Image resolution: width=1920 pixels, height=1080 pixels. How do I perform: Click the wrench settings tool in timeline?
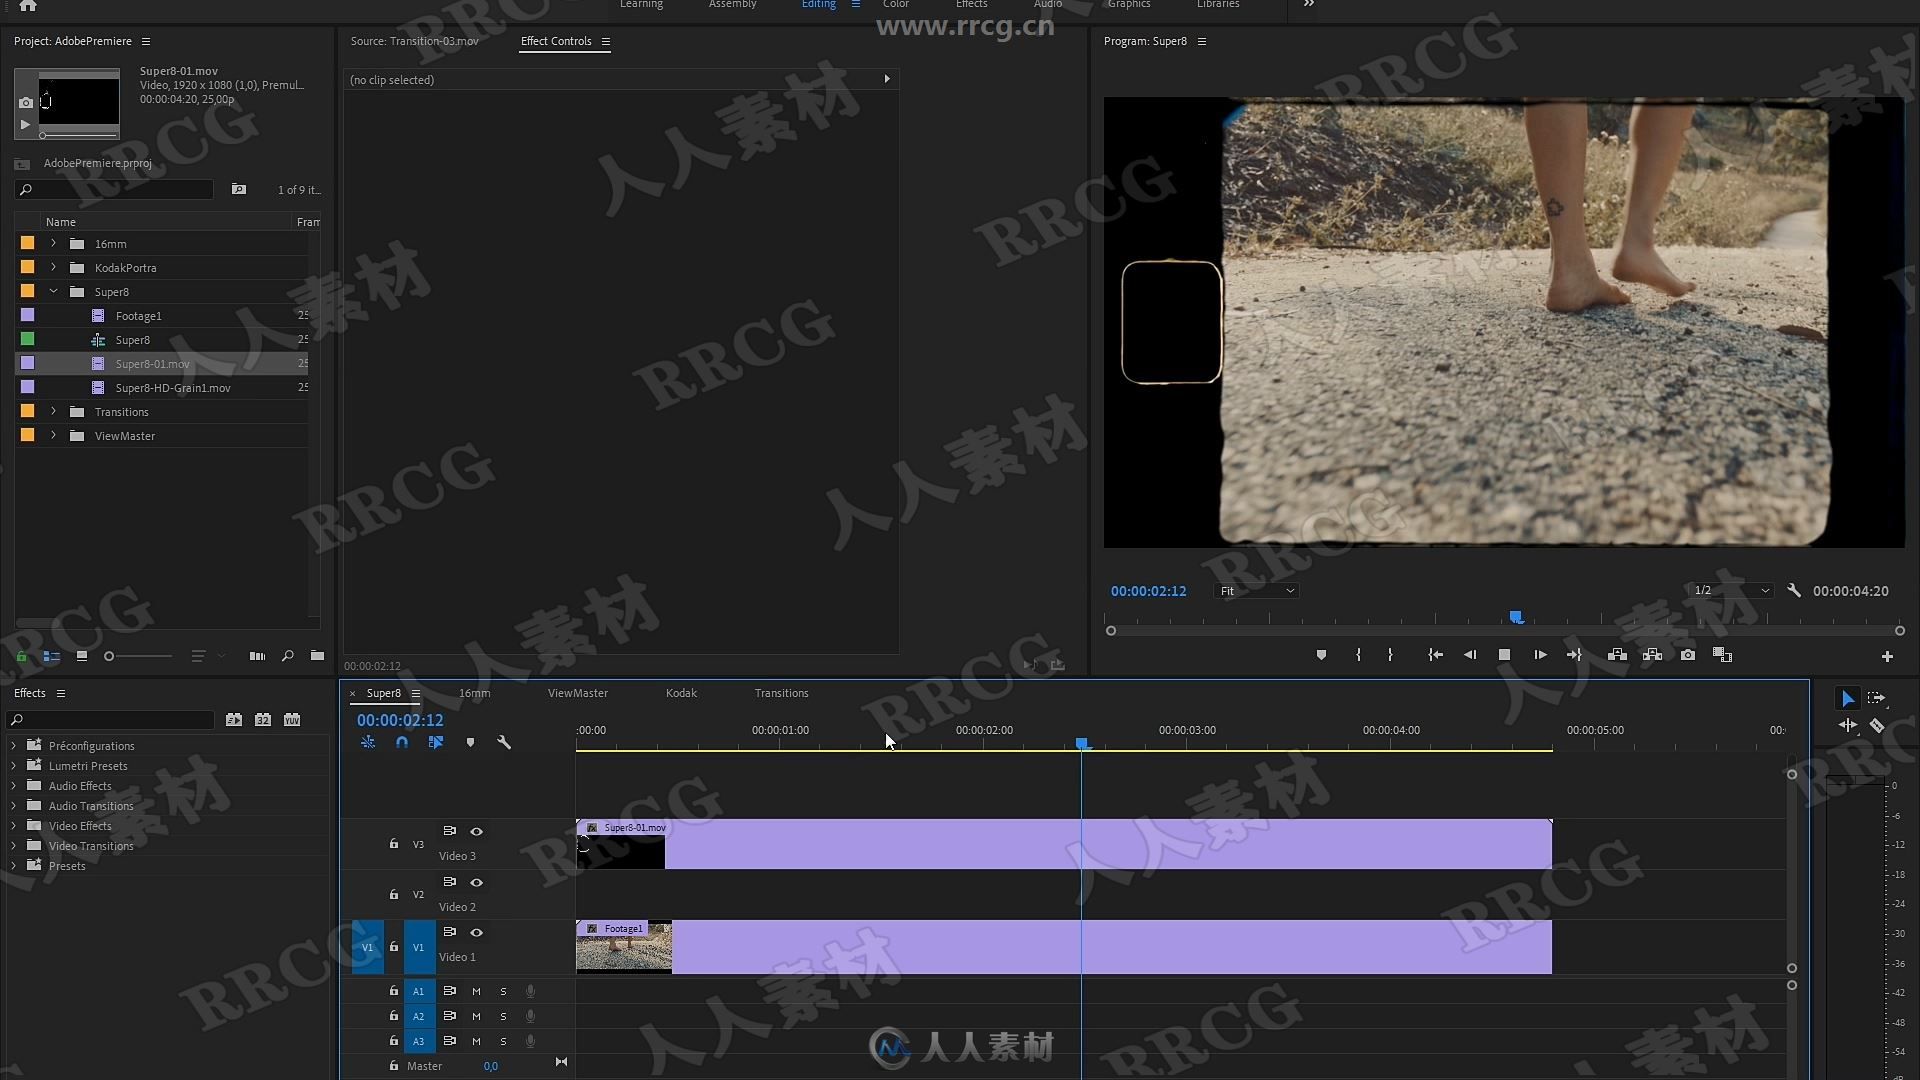pyautogui.click(x=504, y=741)
